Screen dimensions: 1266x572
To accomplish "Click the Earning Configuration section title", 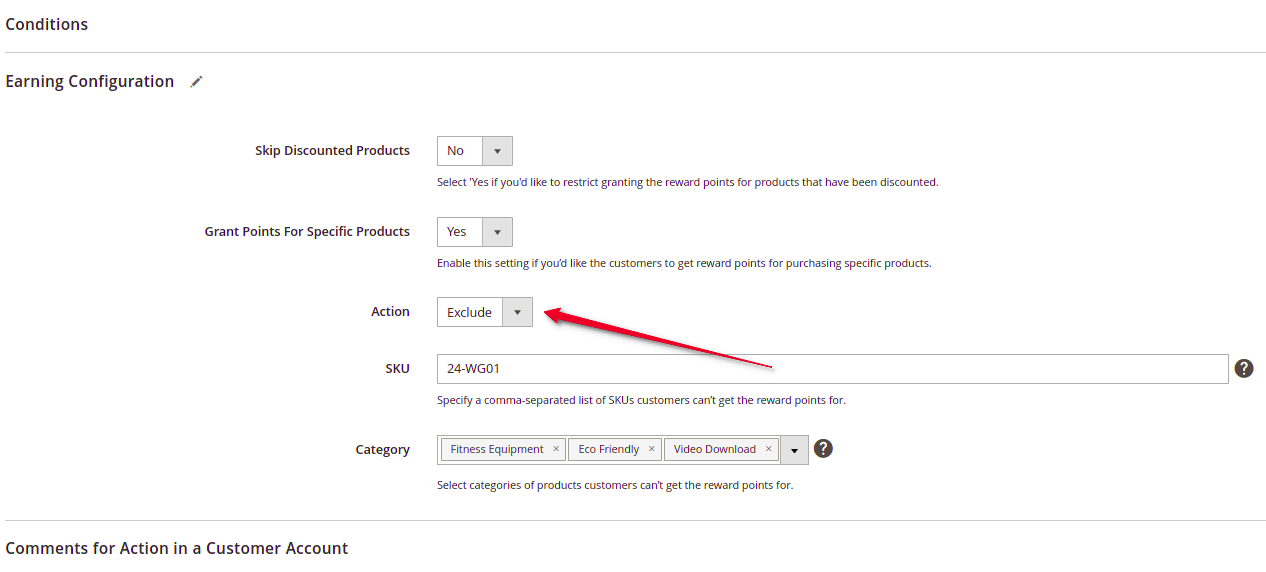I will pos(90,82).
